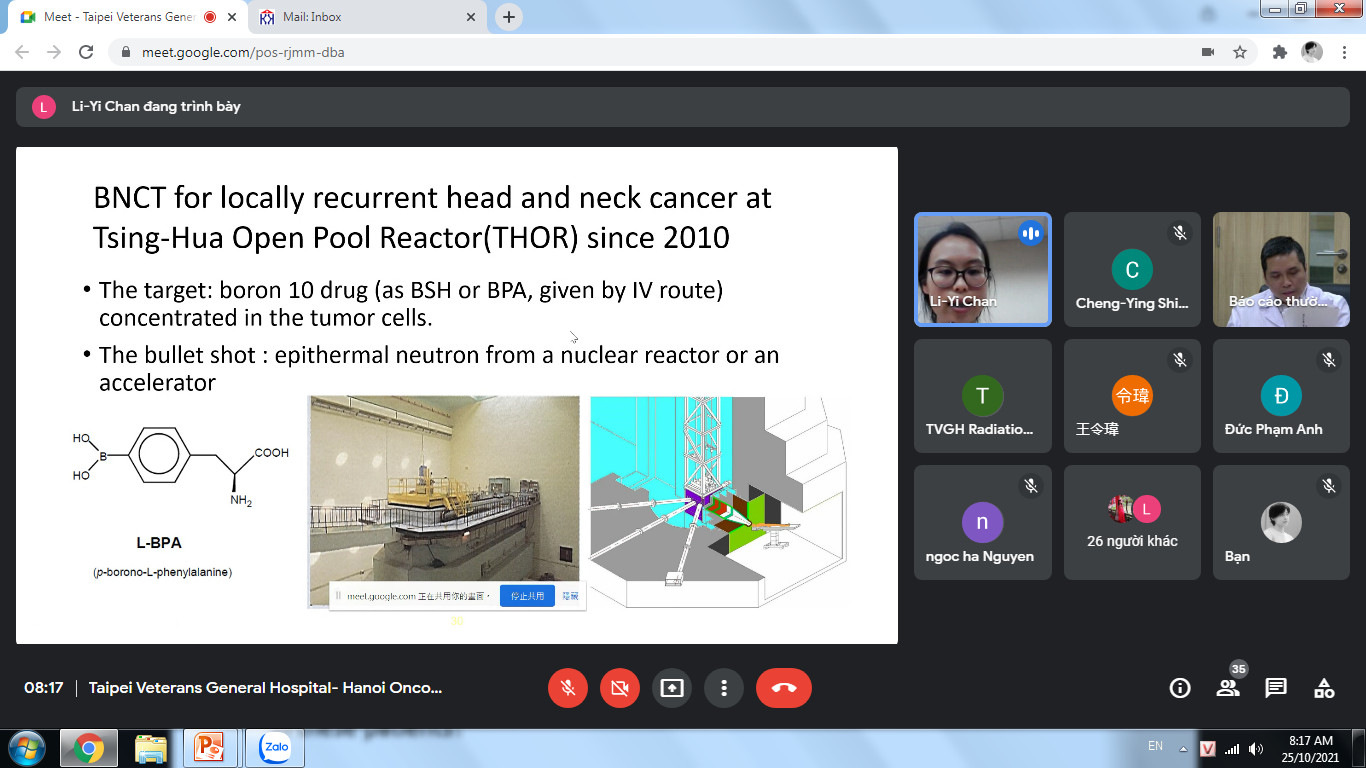The image size is (1366, 768).
Task: Click the taskbar volume speaker icon
Action: [x=1256, y=748]
